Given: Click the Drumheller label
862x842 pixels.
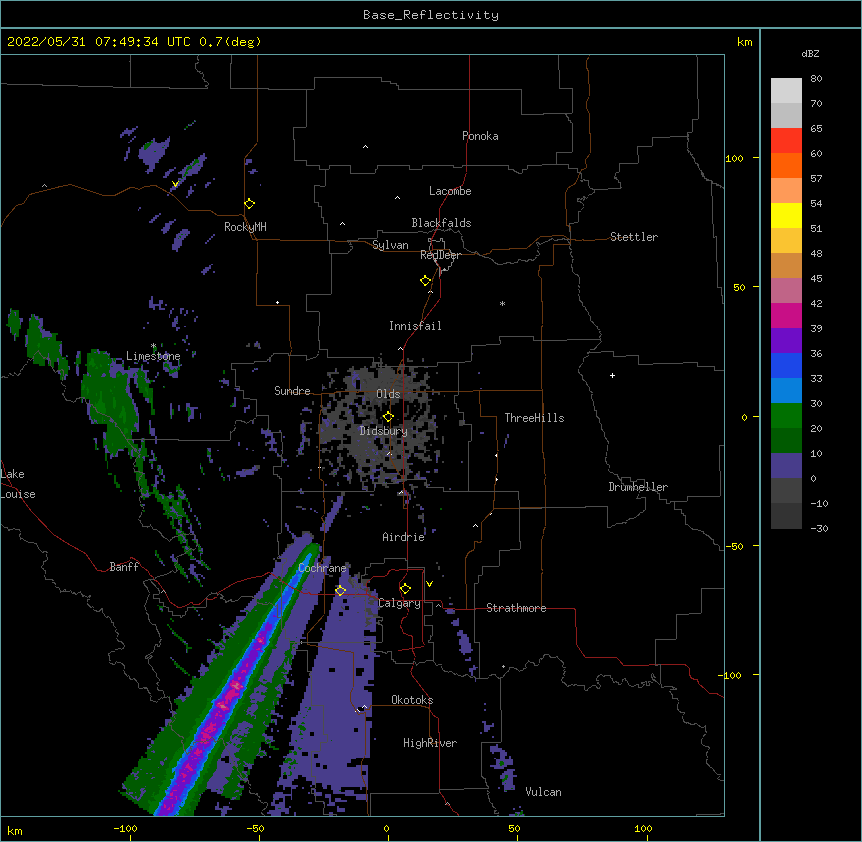Looking at the screenshot, I should (x=638, y=487).
